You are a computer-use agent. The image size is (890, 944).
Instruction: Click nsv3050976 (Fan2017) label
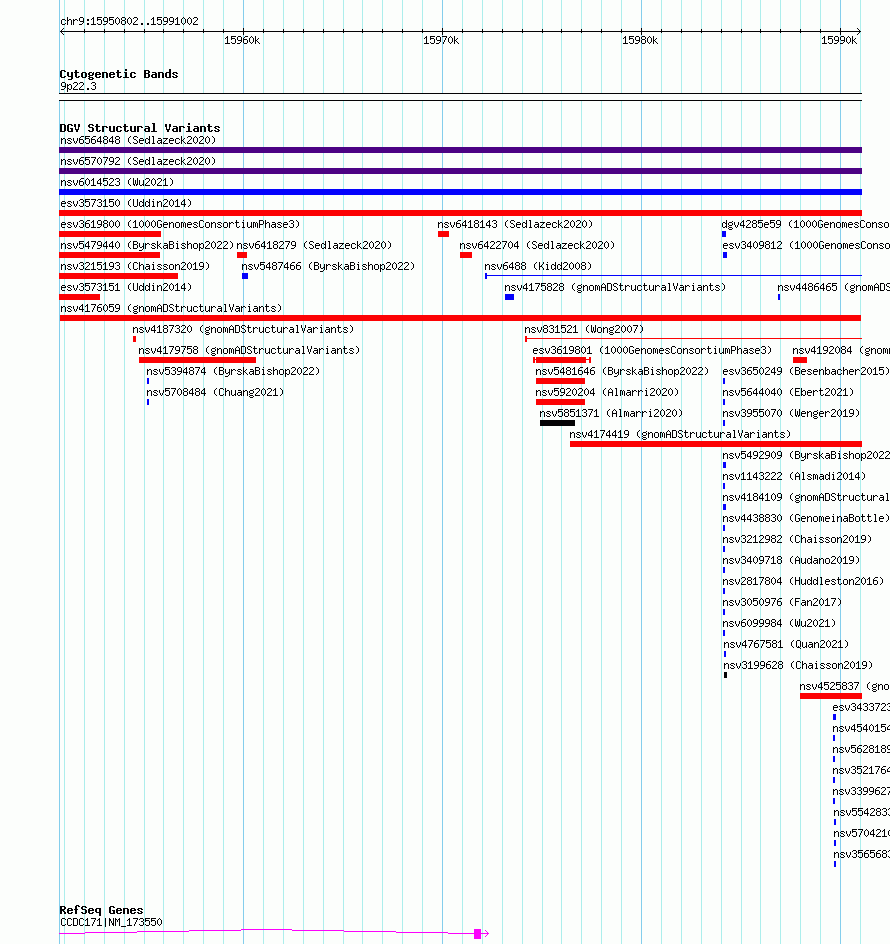782,603
